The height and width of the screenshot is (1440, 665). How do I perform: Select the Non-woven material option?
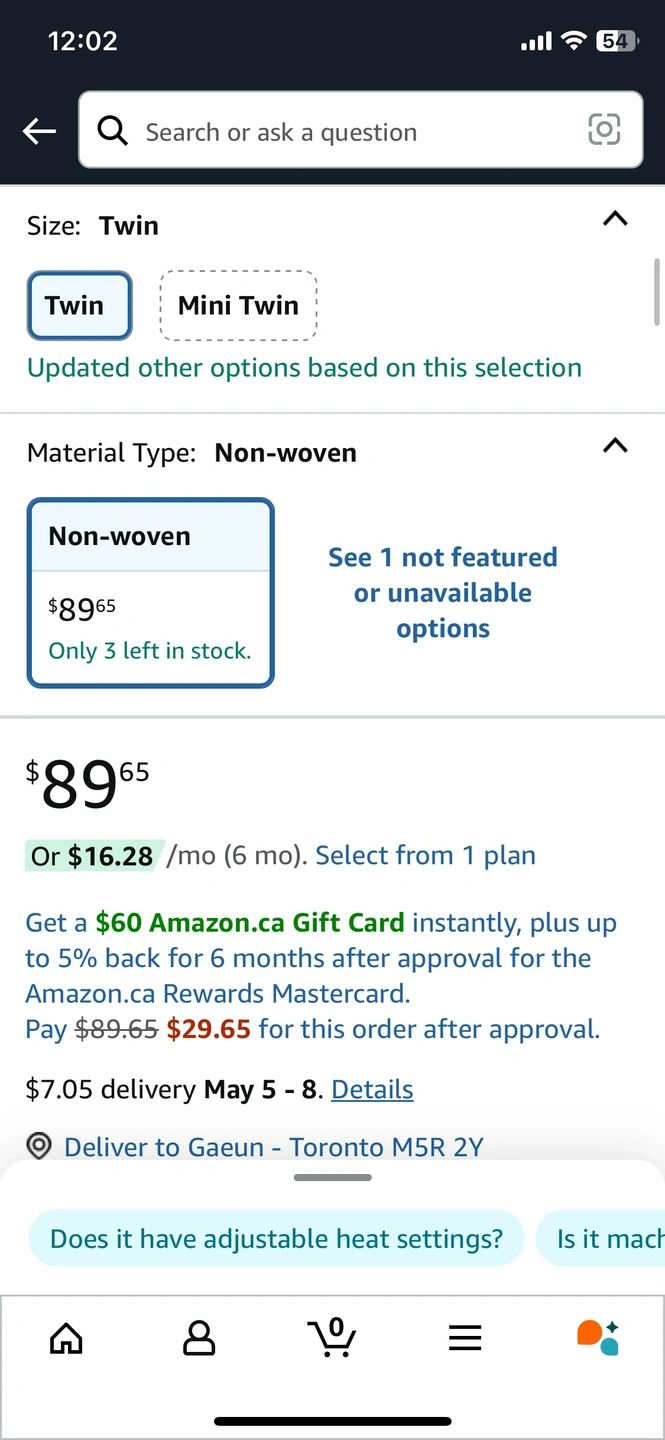pos(150,593)
